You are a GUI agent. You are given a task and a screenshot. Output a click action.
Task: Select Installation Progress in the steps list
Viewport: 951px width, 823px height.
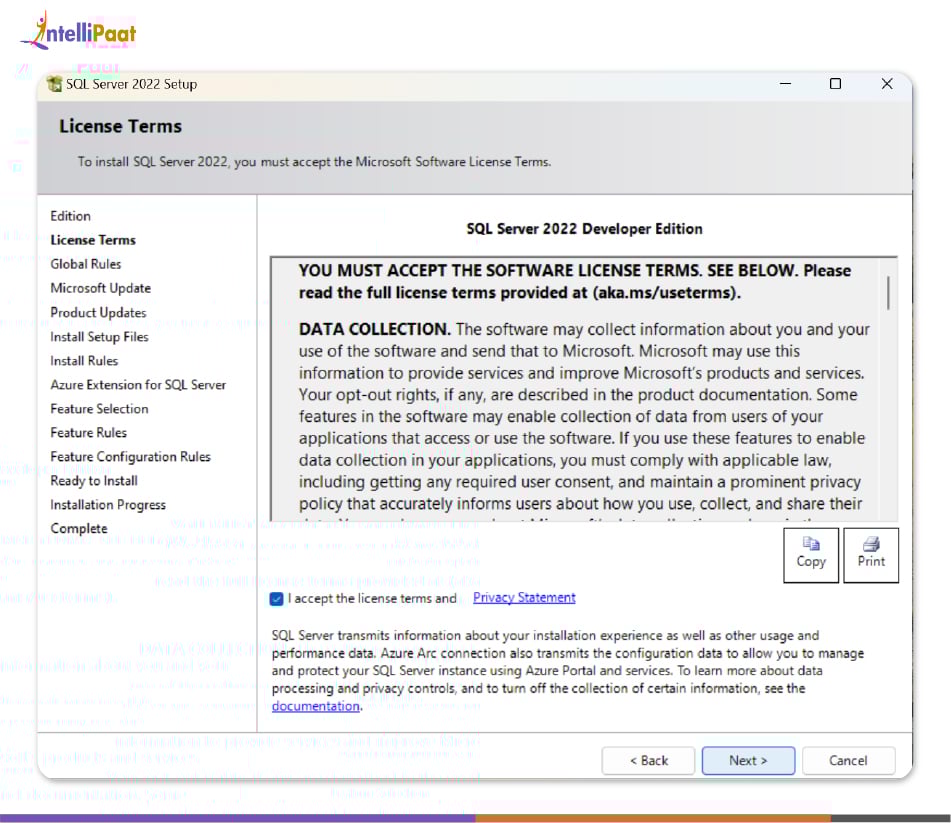pos(108,505)
